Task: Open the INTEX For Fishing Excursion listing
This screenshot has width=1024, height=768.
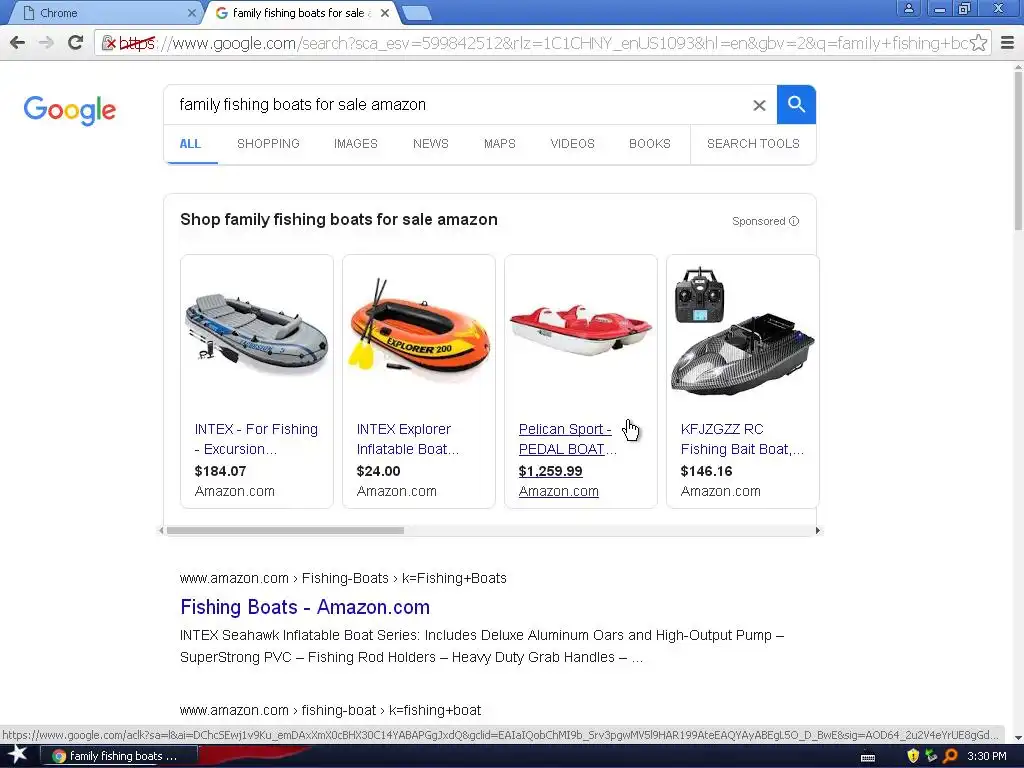Action: coord(256,439)
